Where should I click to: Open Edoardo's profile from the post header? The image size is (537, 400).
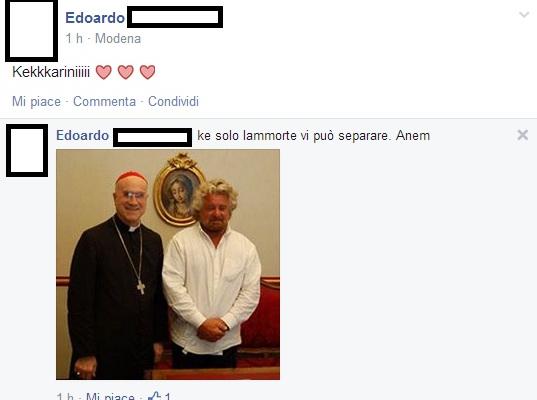click(95, 18)
